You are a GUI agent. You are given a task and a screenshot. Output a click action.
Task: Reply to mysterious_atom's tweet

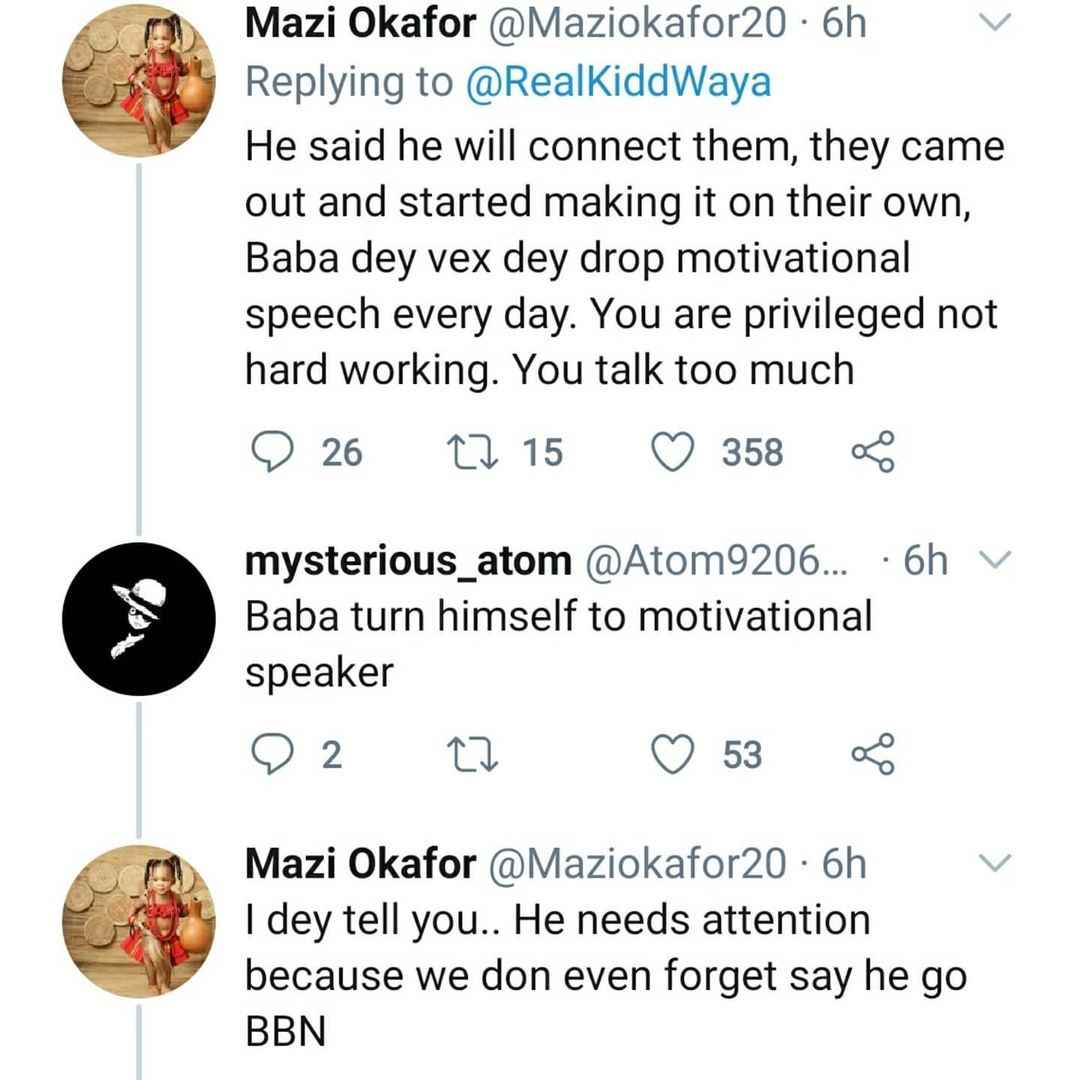[272, 754]
